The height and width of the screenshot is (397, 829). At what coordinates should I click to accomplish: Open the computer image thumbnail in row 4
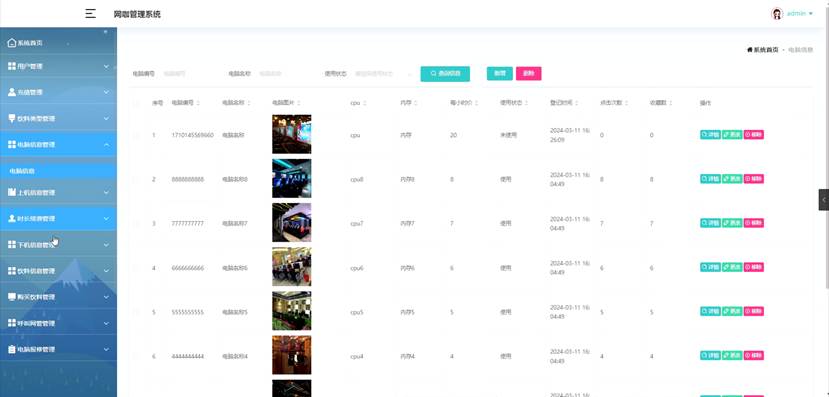[292, 267]
